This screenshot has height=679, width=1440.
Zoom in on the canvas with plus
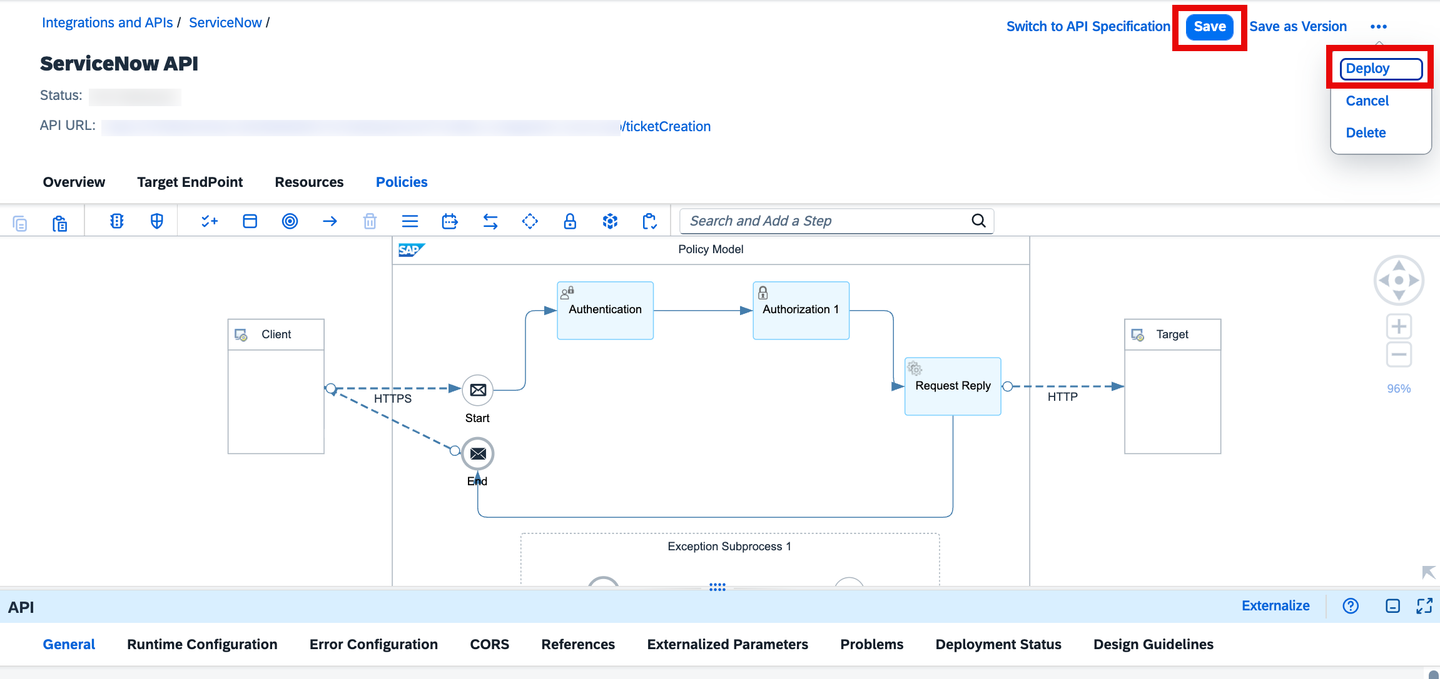pyautogui.click(x=1399, y=326)
